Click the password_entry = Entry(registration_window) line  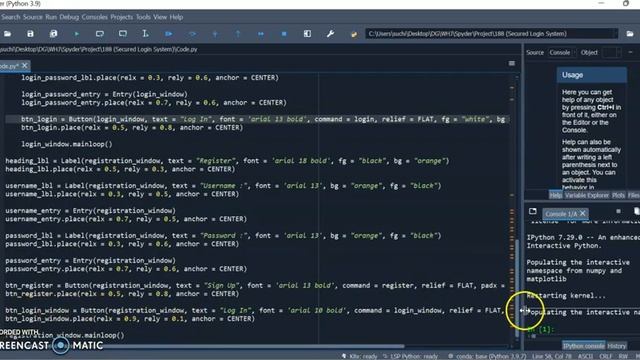(90, 260)
